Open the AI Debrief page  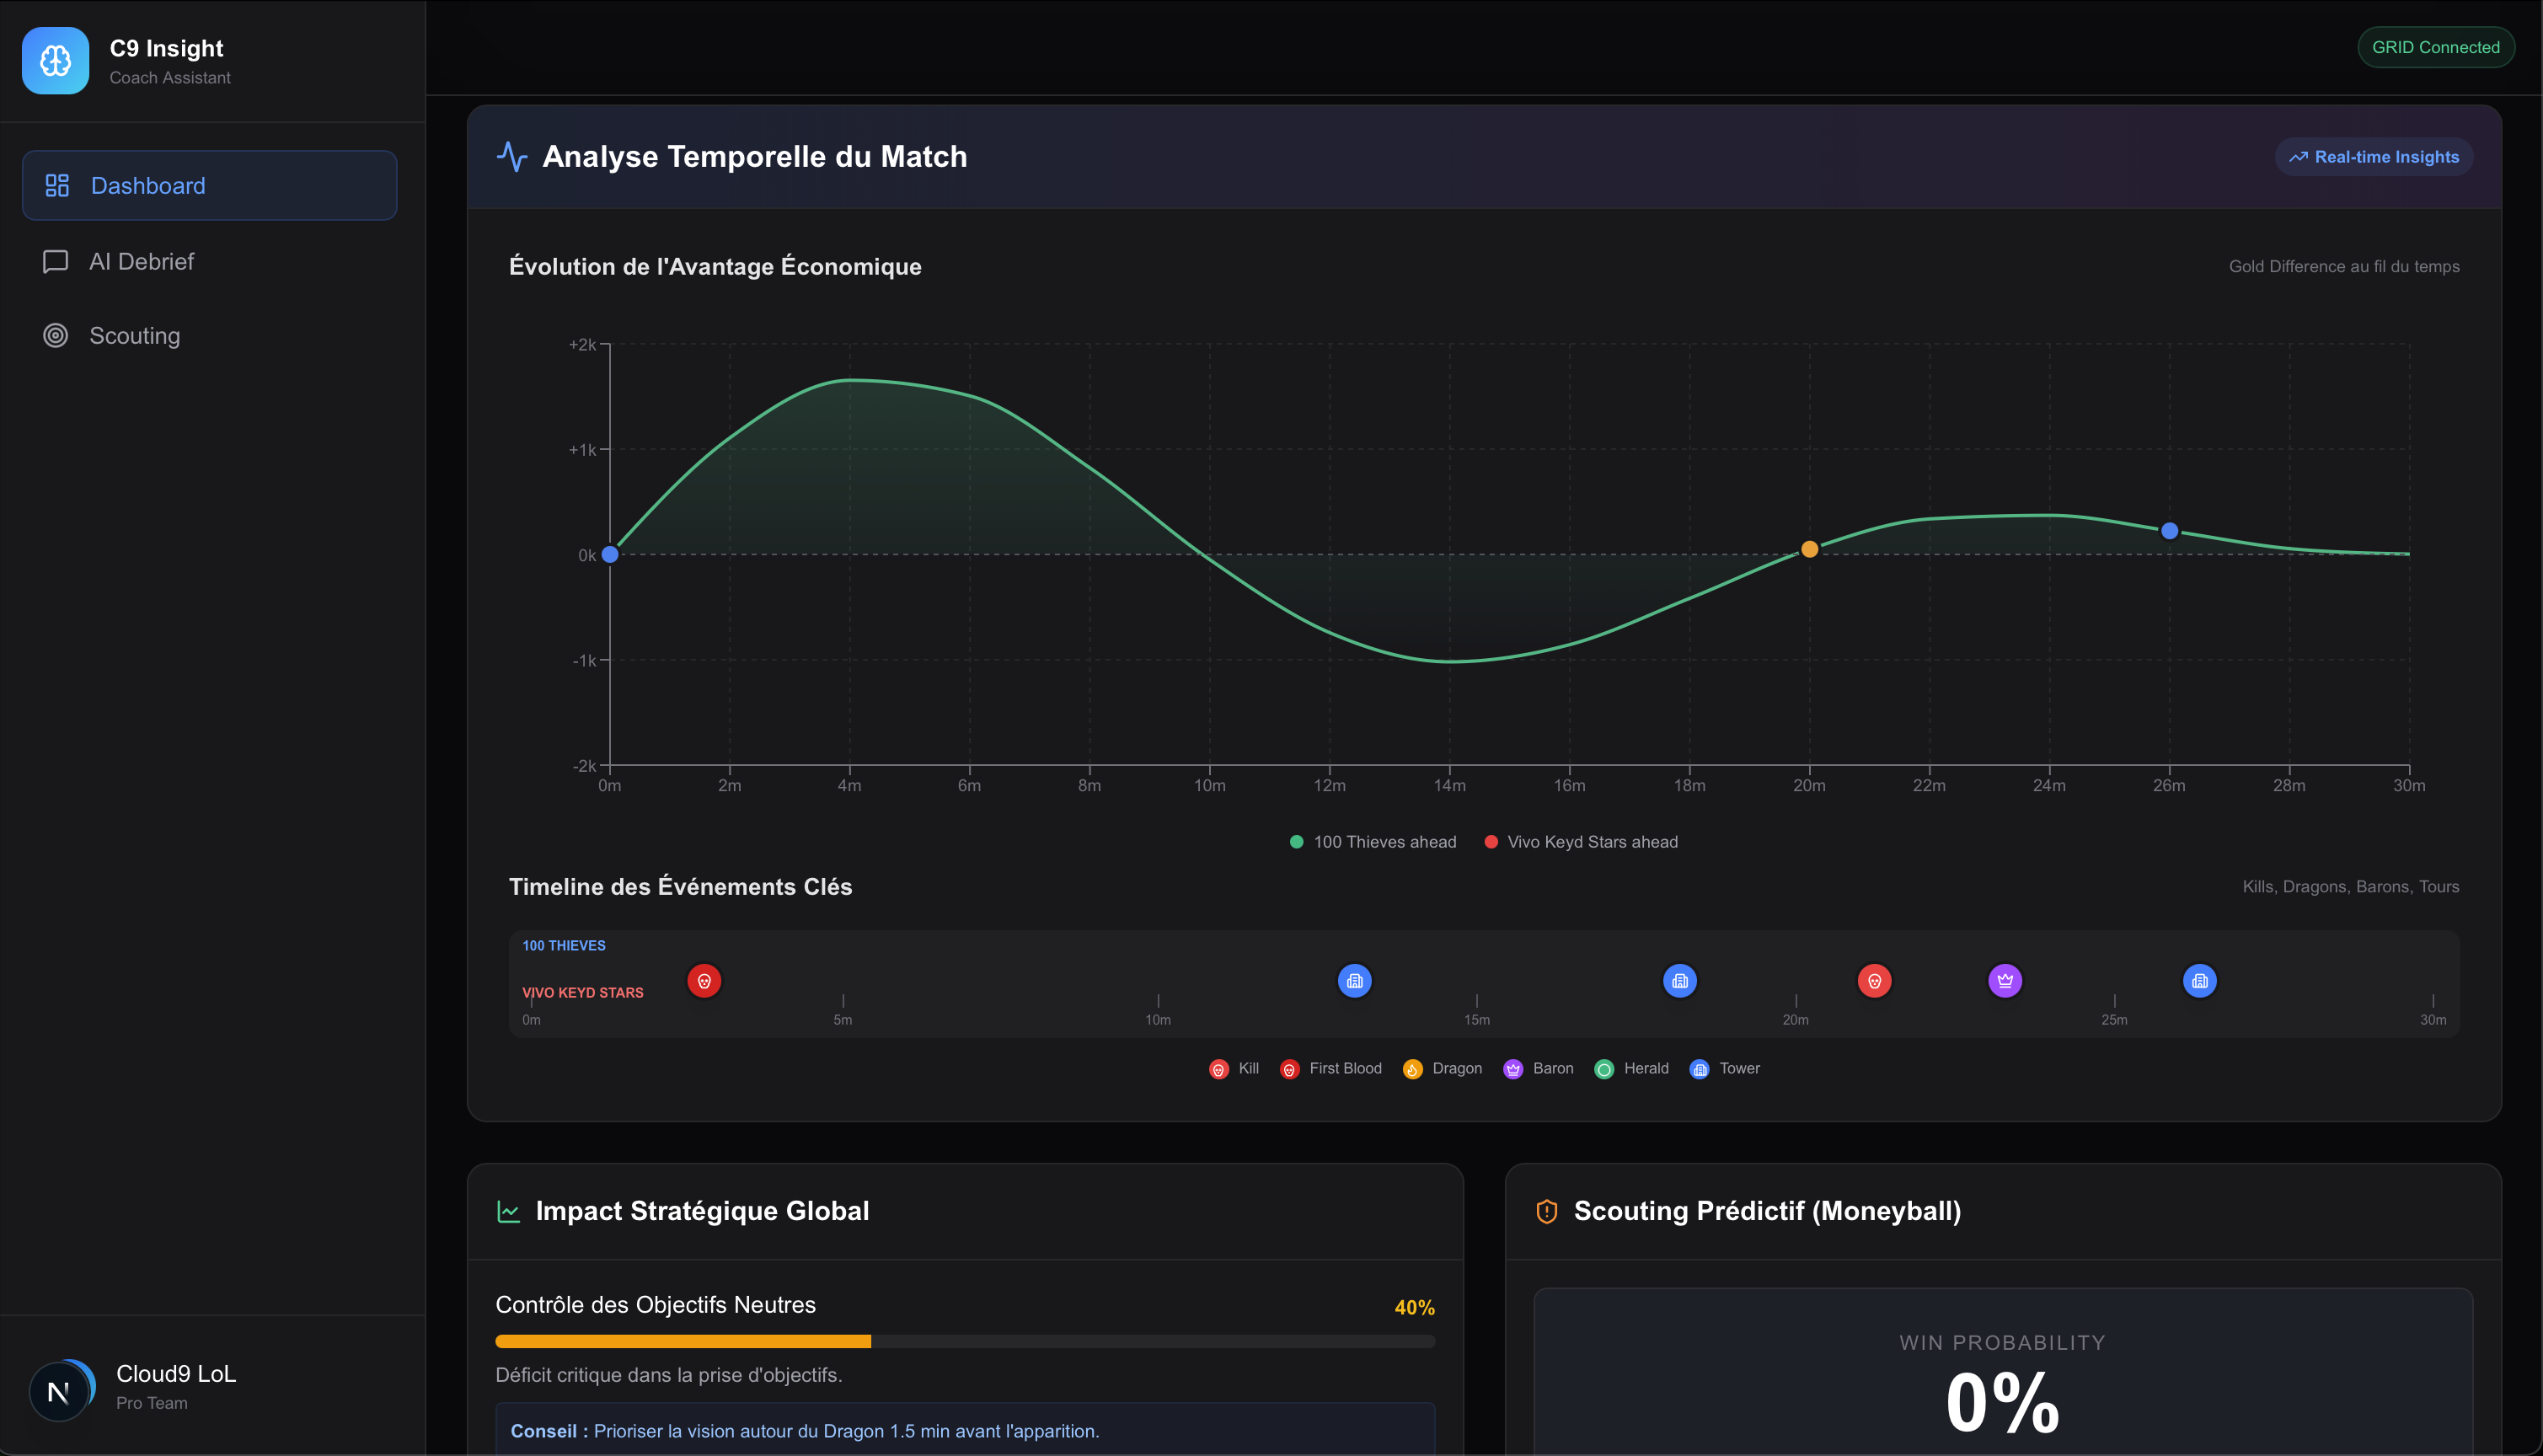tap(141, 261)
